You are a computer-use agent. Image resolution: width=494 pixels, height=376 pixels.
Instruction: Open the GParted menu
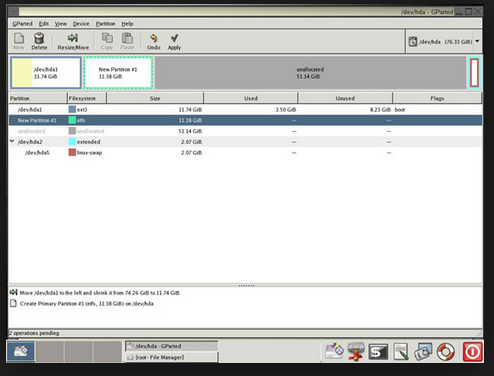click(22, 24)
